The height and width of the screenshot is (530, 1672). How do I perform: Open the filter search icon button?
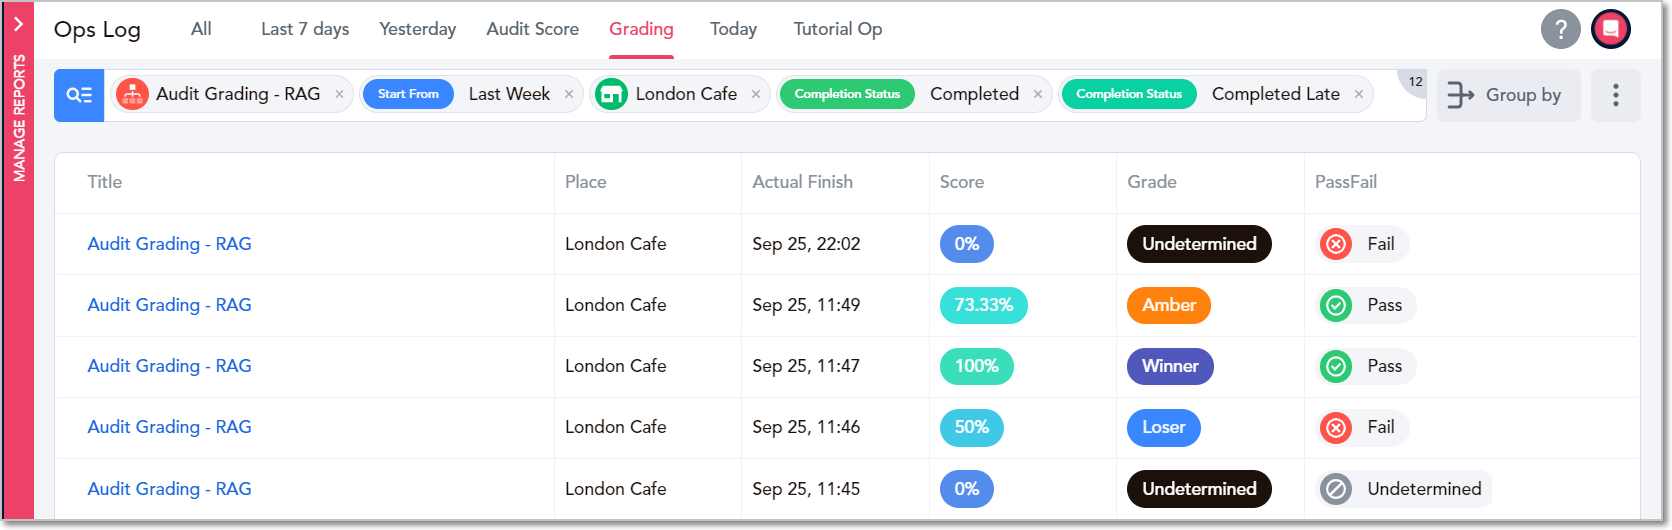coord(79,95)
